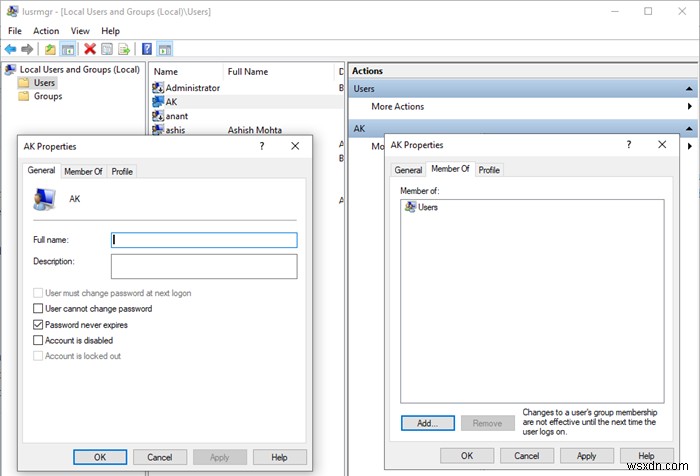700x476 pixels.
Task: Click the Groups folder icon in tree
Action: [24, 96]
